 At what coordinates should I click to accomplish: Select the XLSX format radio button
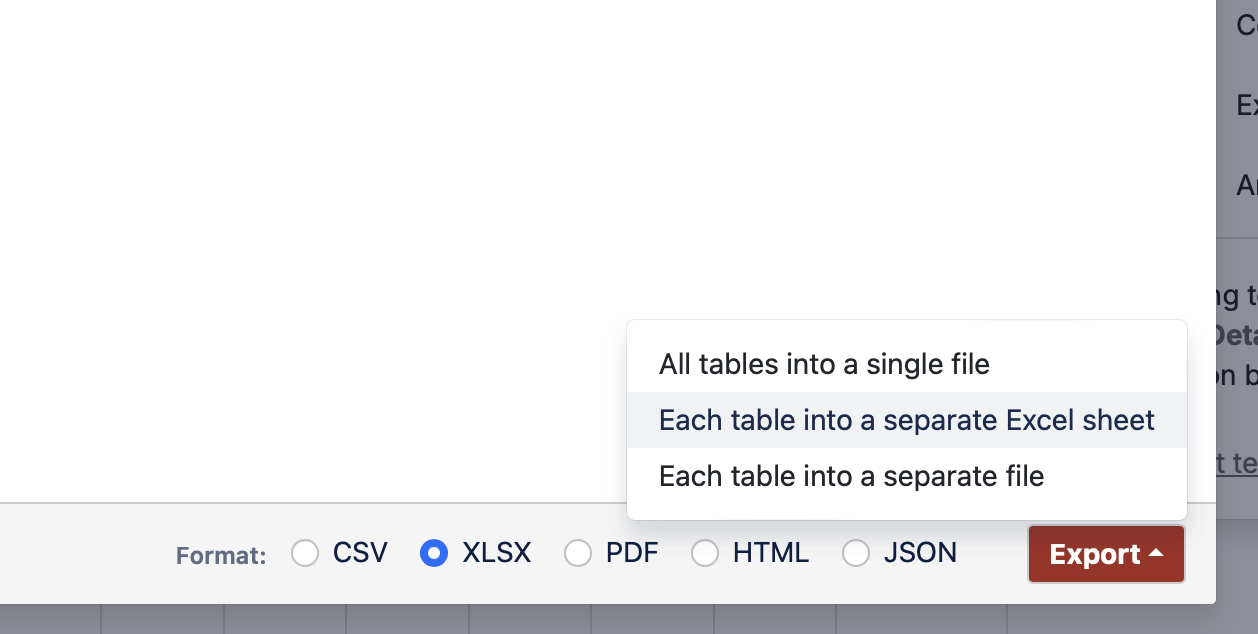click(x=434, y=553)
